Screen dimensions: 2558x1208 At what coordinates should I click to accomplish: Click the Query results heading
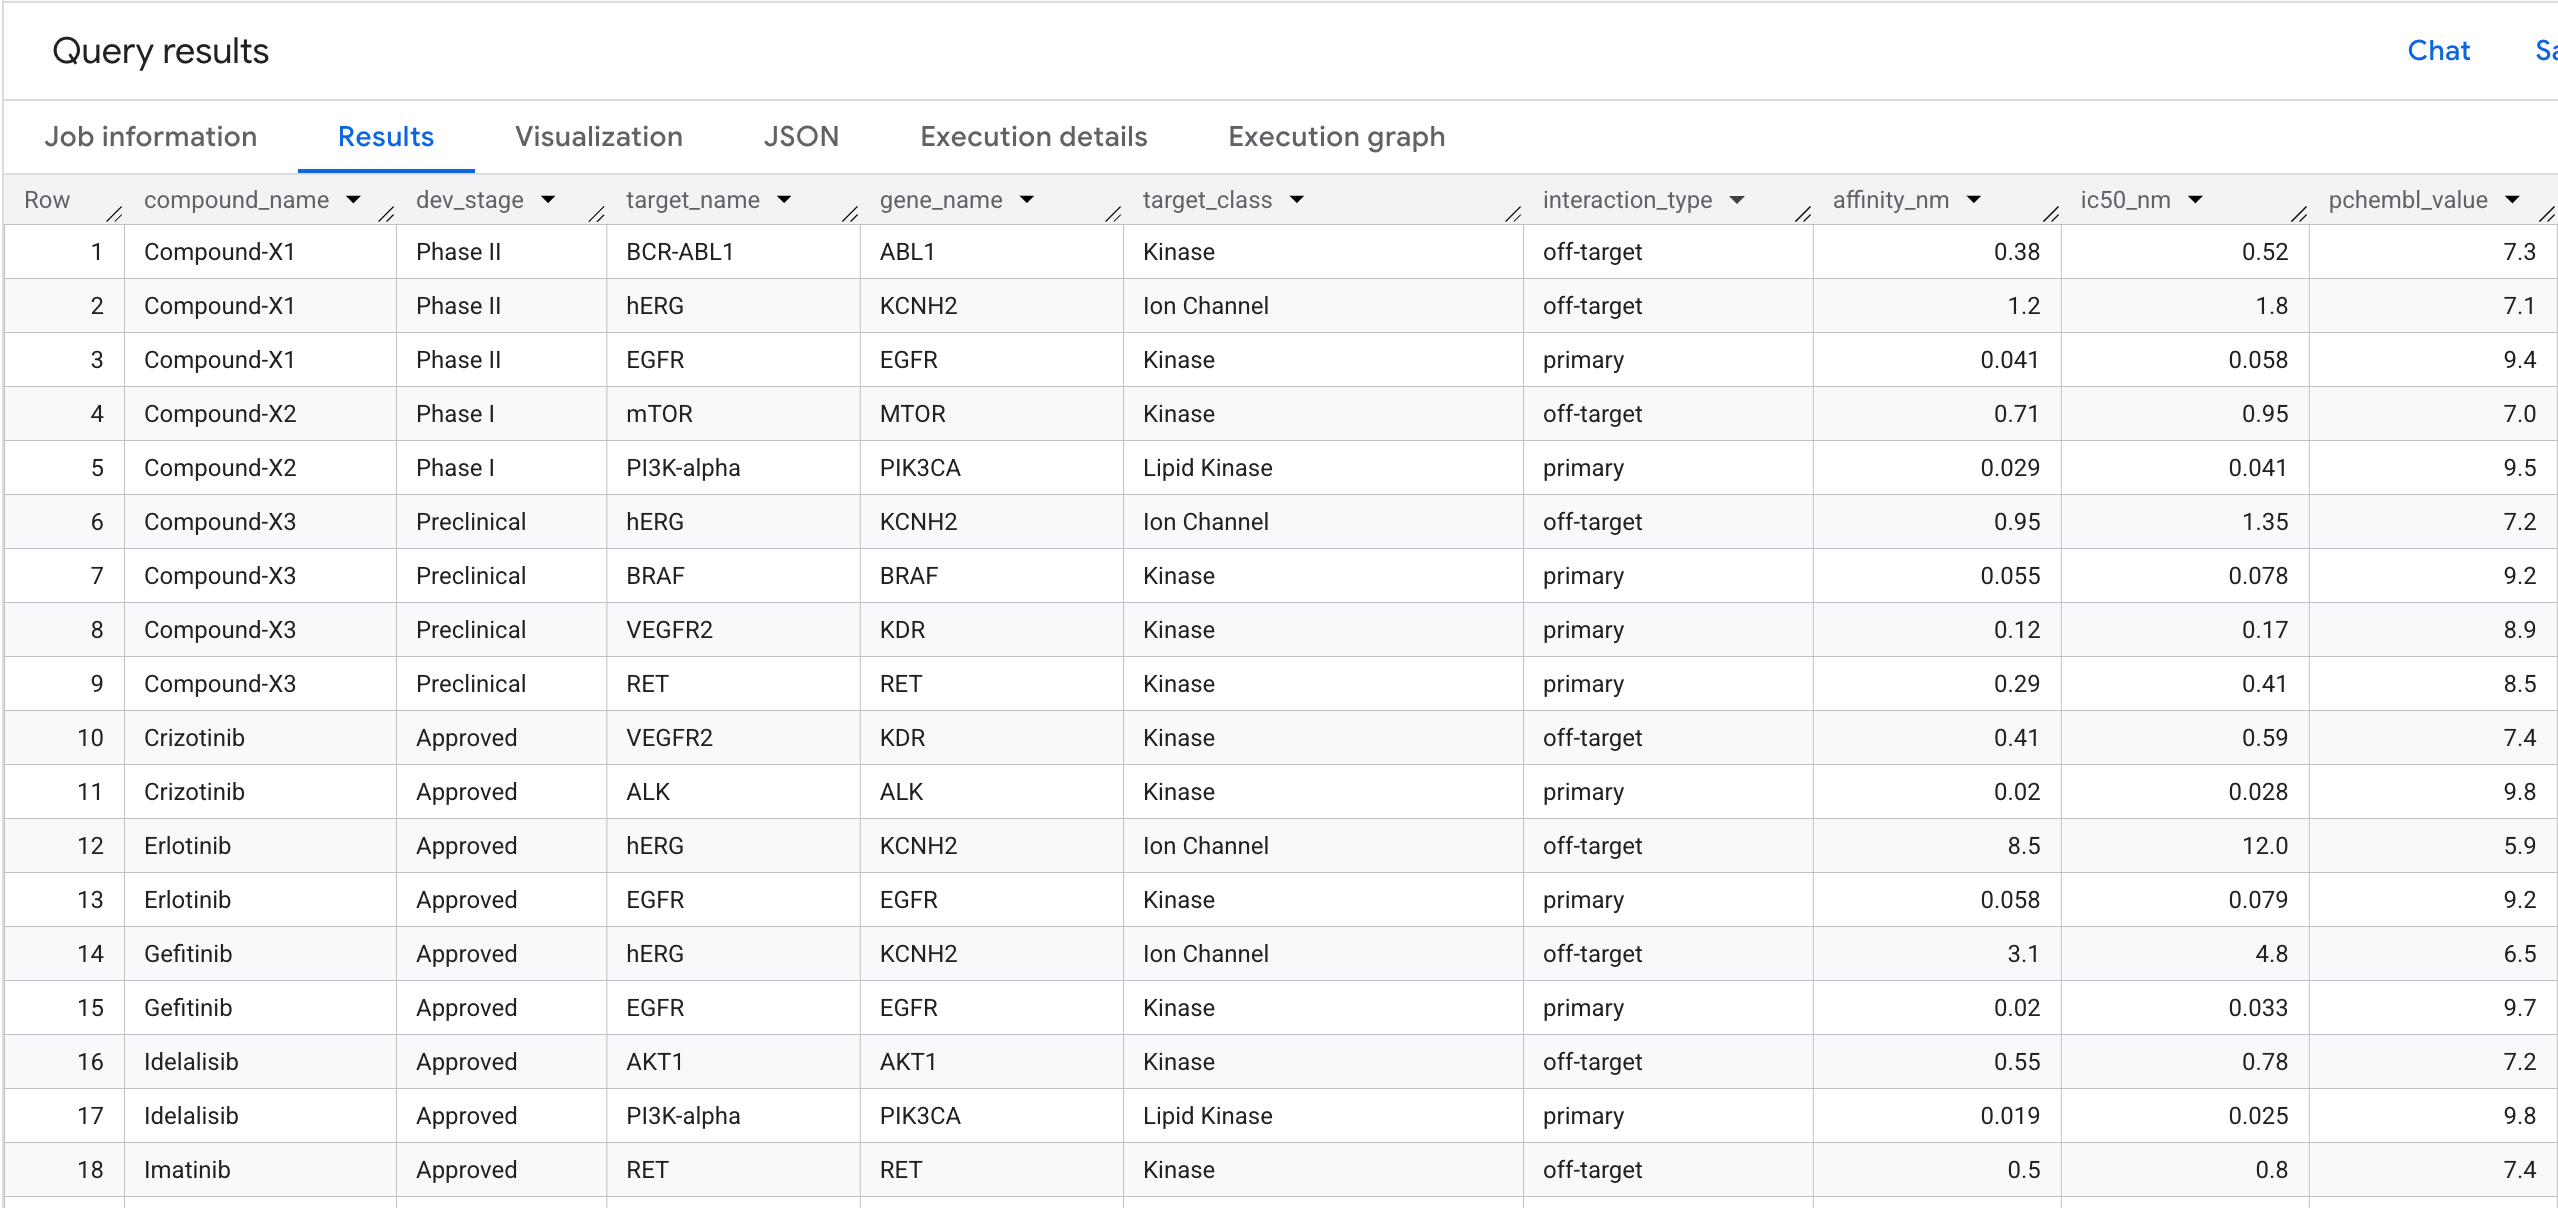click(x=160, y=51)
